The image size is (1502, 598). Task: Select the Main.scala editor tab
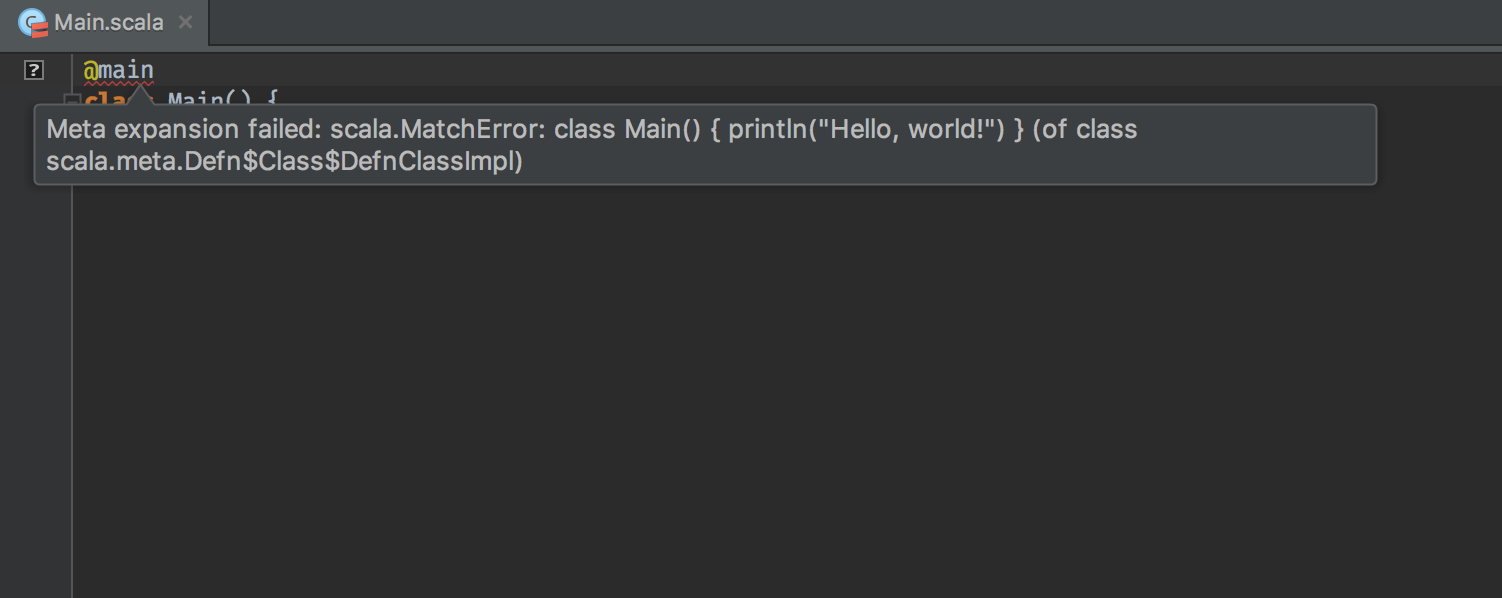pyautogui.click(x=104, y=23)
